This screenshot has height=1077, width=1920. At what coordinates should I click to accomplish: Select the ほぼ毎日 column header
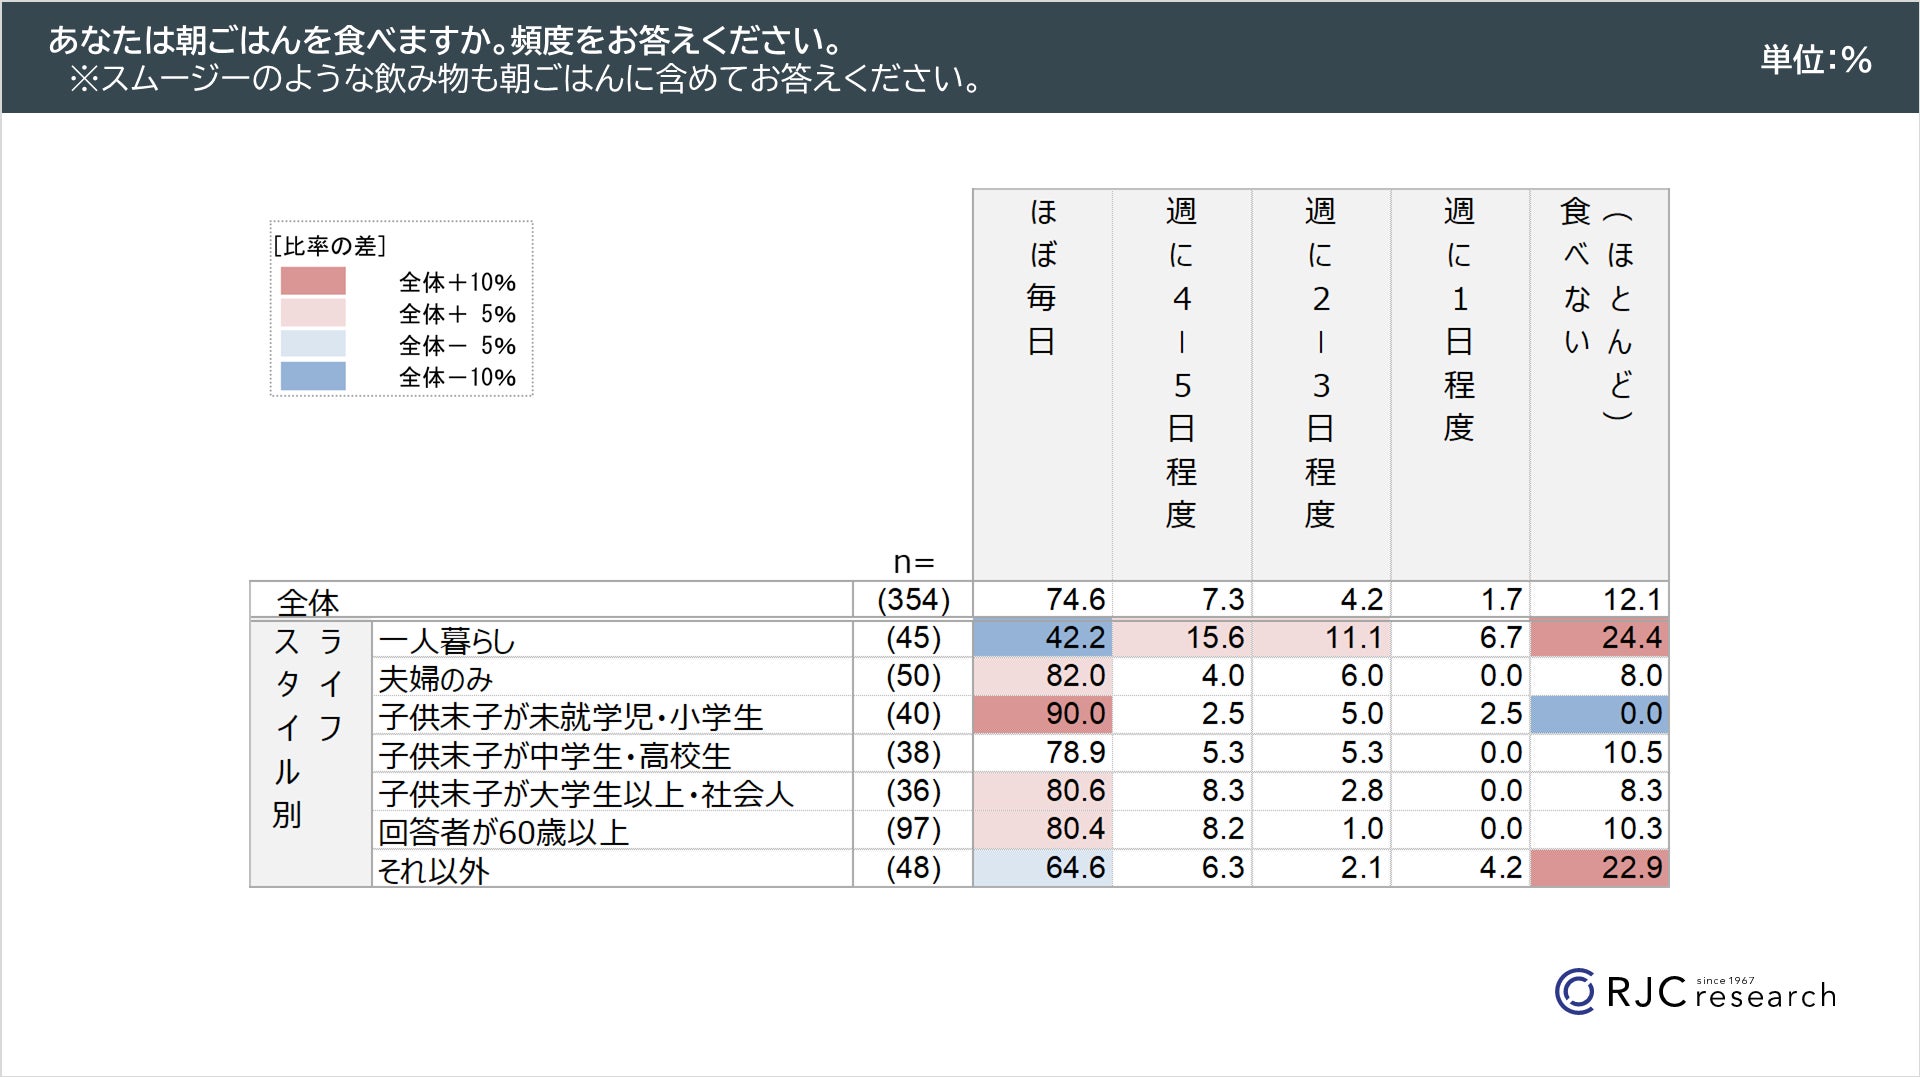click(x=1042, y=277)
